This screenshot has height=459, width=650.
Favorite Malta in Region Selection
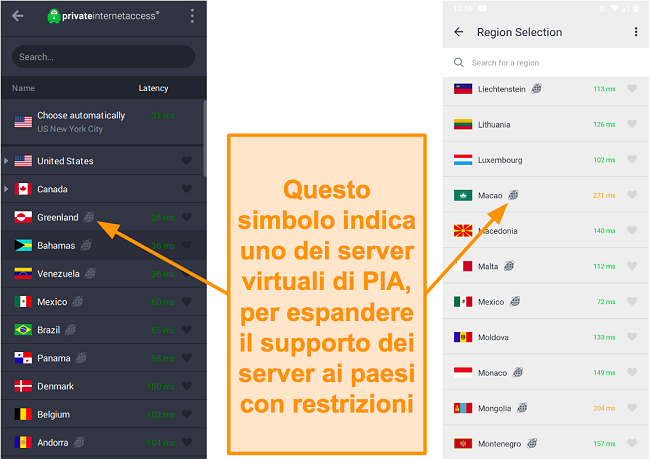pos(632,266)
